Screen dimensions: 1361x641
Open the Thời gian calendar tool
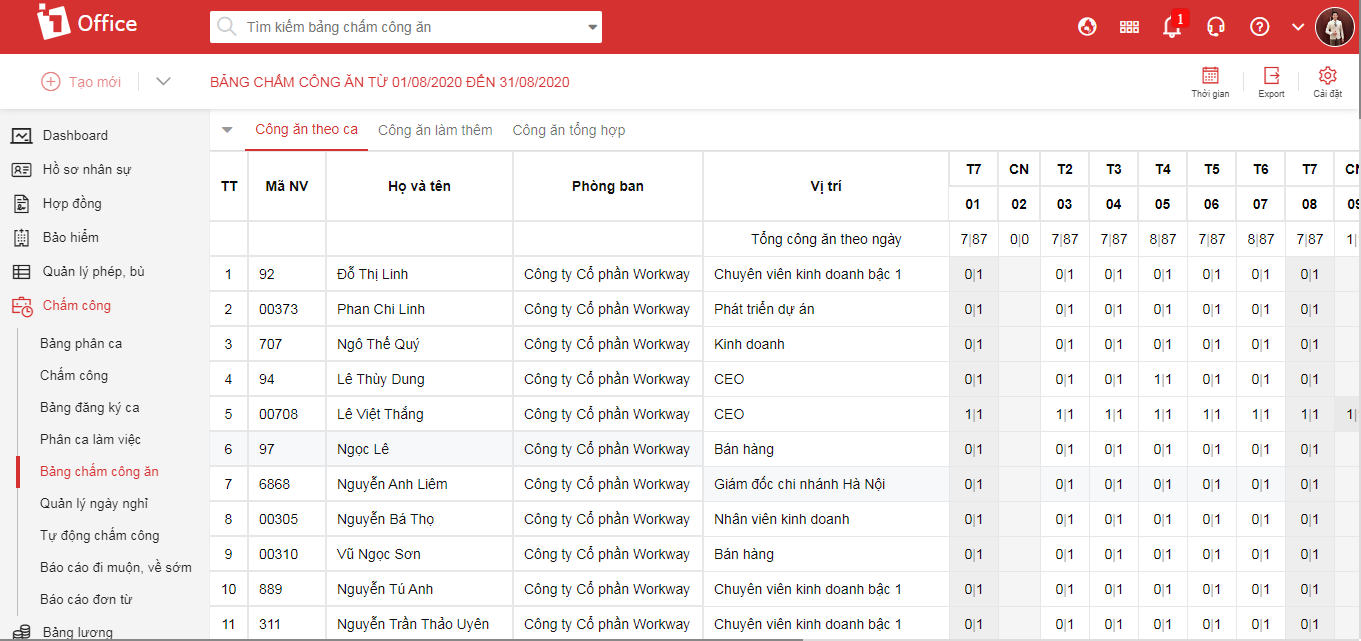pyautogui.click(x=1211, y=80)
